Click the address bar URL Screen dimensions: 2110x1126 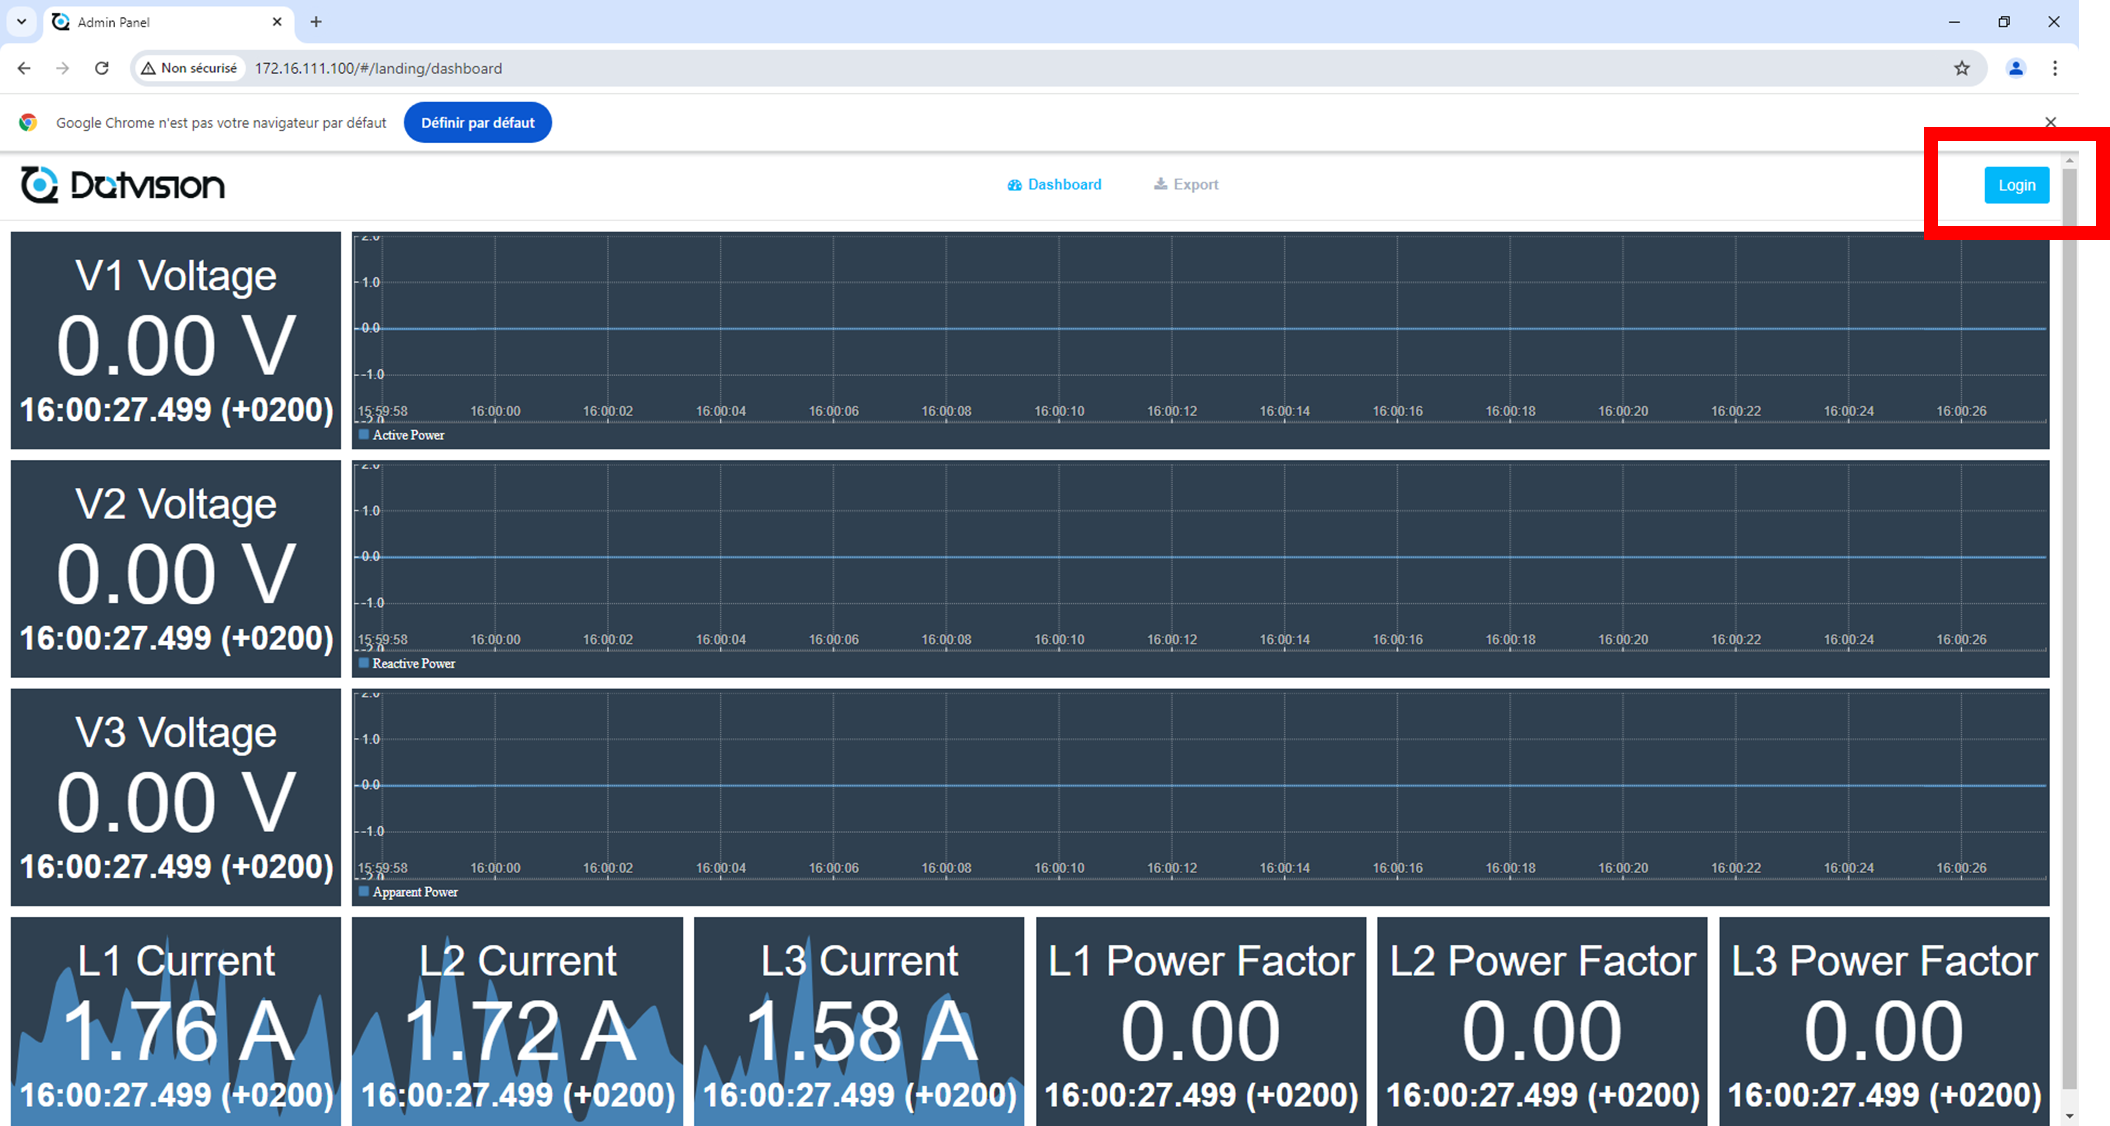(378, 68)
